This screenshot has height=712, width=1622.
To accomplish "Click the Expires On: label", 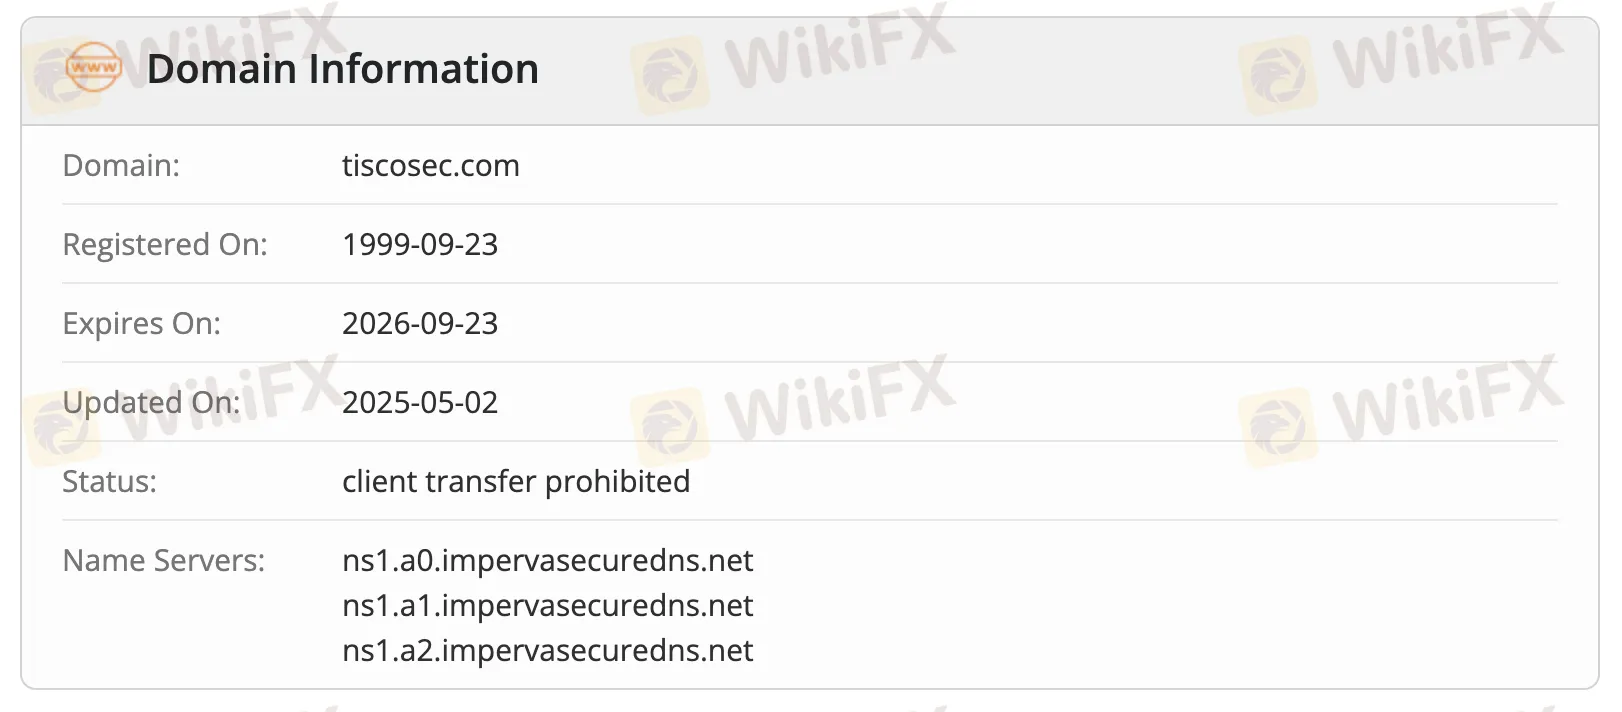I will pyautogui.click(x=141, y=323).
